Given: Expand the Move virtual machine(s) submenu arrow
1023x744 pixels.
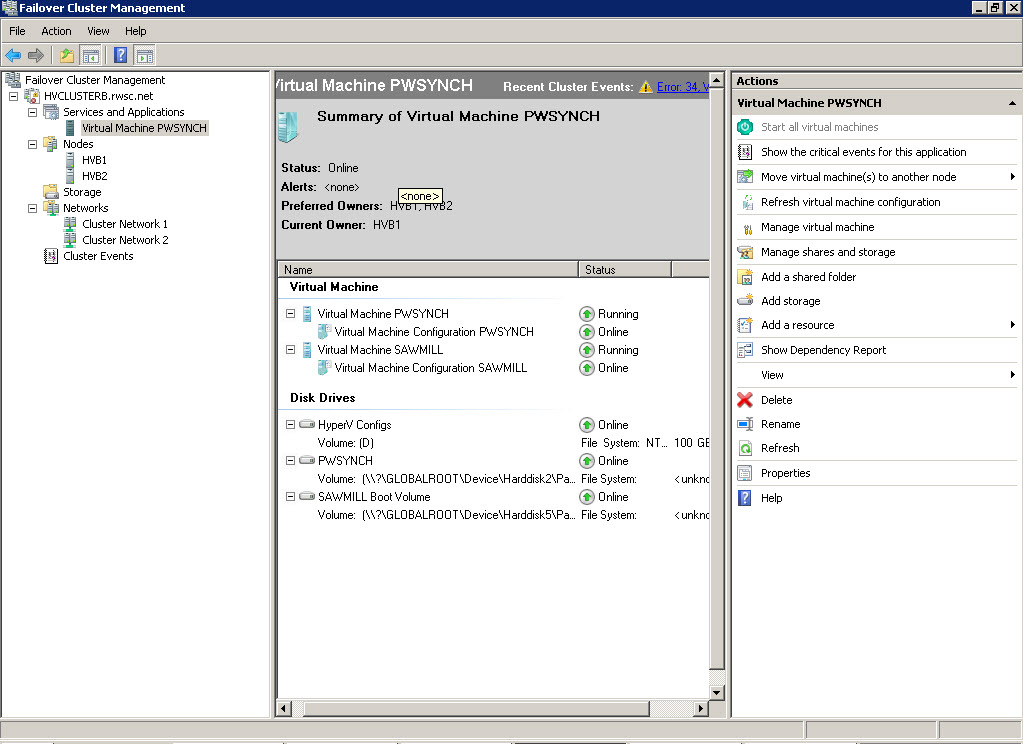Looking at the screenshot, I should coord(1013,177).
